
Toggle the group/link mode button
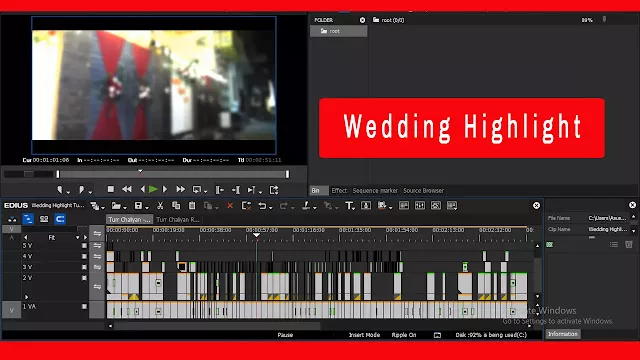tap(44, 219)
